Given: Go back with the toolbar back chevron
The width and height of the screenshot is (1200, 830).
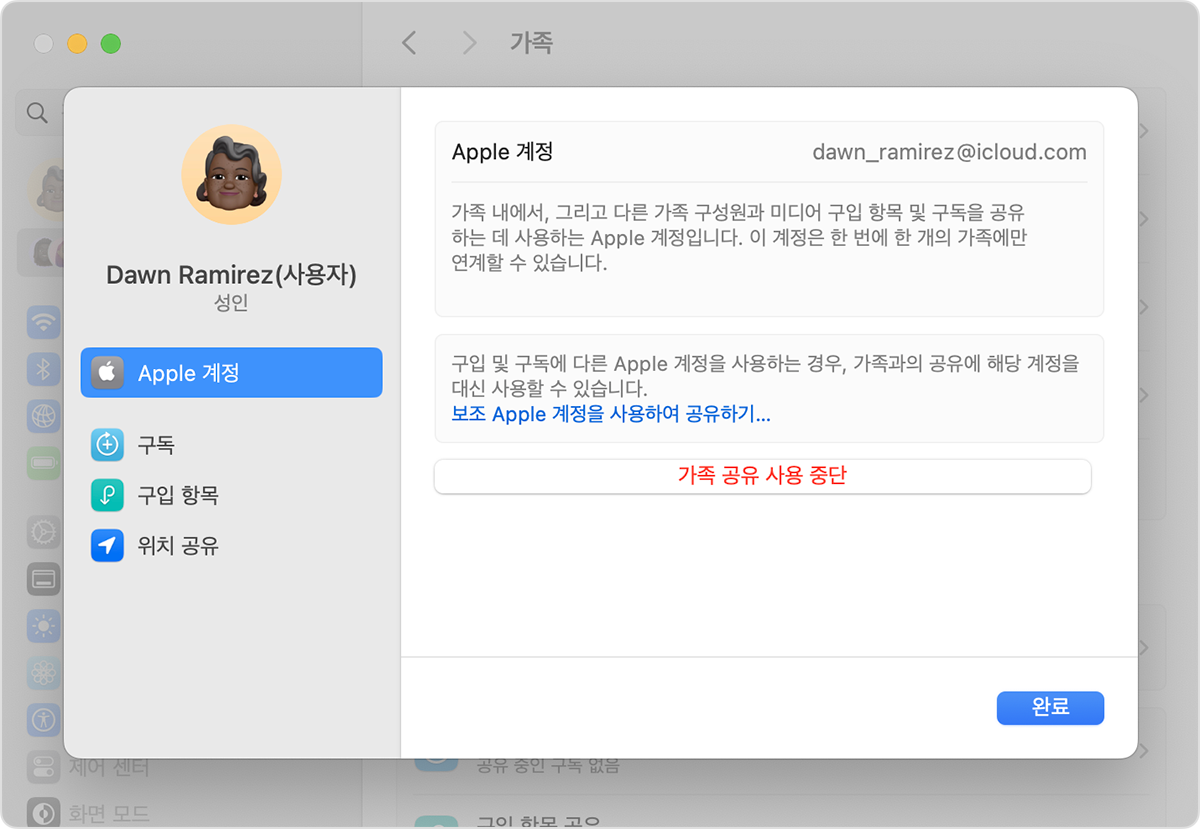Looking at the screenshot, I should click(408, 42).
